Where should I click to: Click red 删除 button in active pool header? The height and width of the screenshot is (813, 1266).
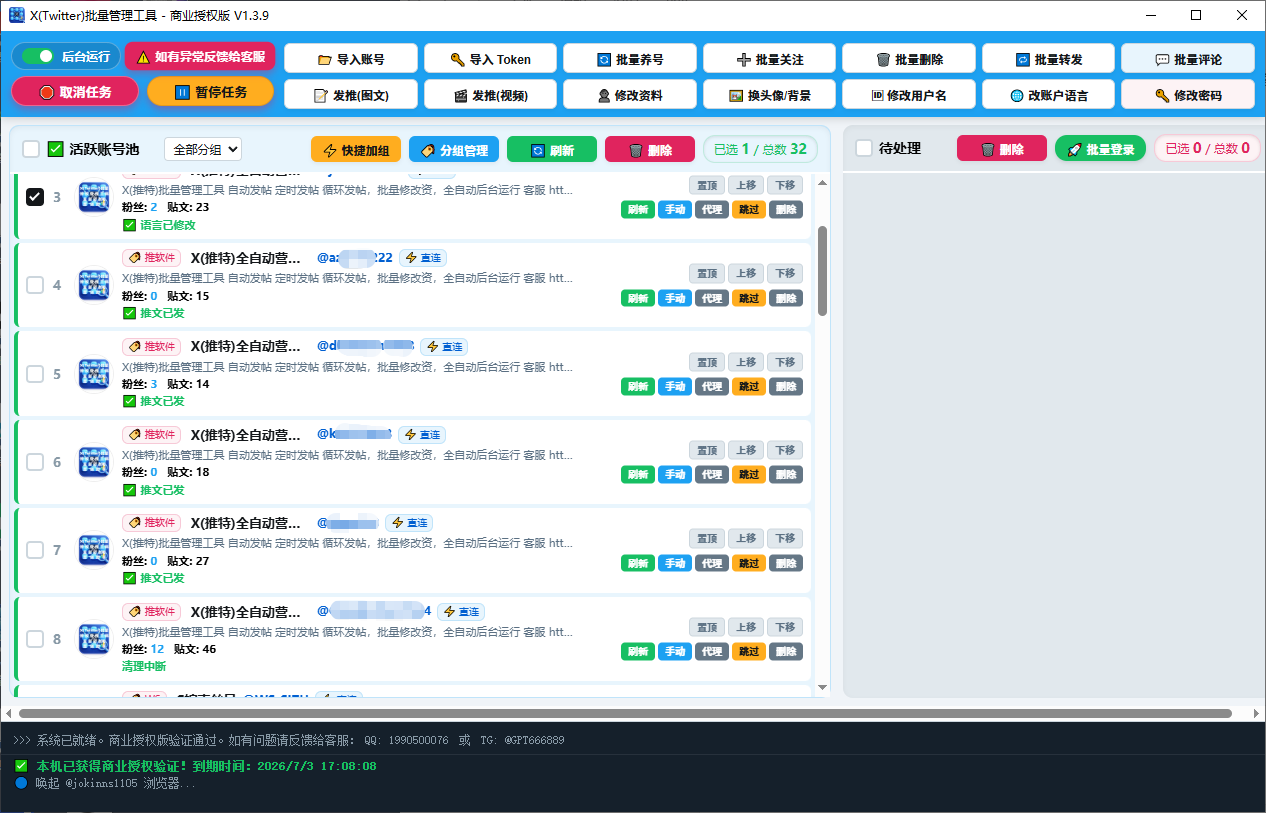point(650,149)
